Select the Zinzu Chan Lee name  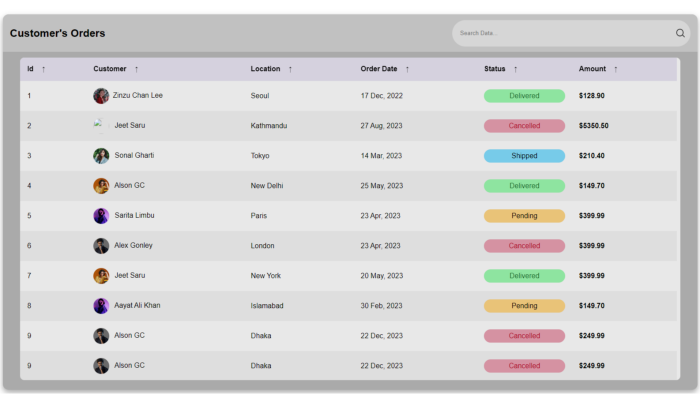point(138,95)
